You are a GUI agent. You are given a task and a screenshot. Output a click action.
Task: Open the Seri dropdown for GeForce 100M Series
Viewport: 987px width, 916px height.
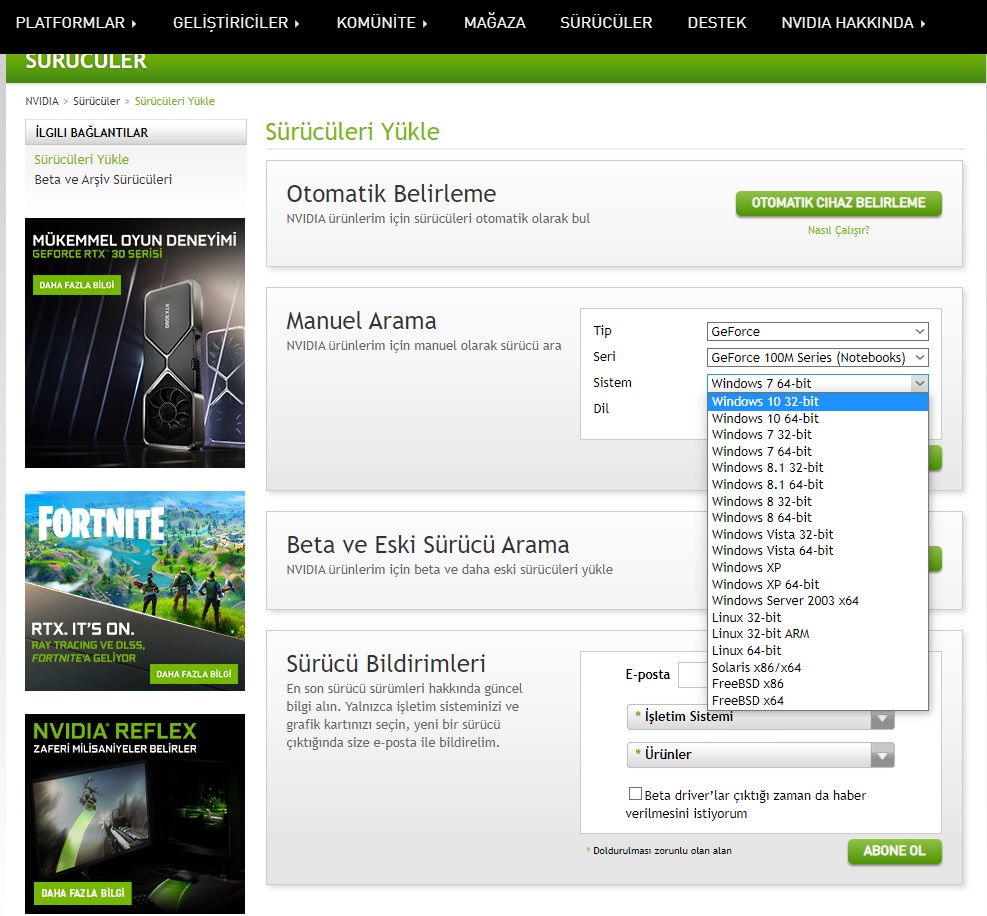coord(818,358)
